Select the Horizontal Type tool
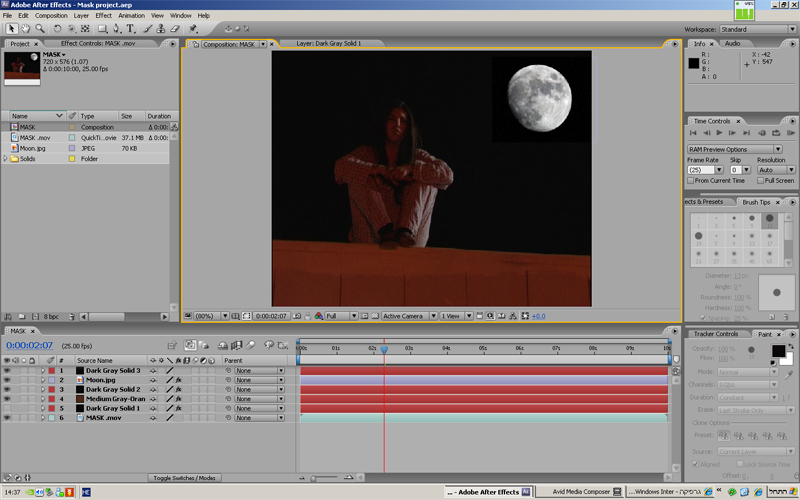 pyautogui.click(x=131, y=29)
